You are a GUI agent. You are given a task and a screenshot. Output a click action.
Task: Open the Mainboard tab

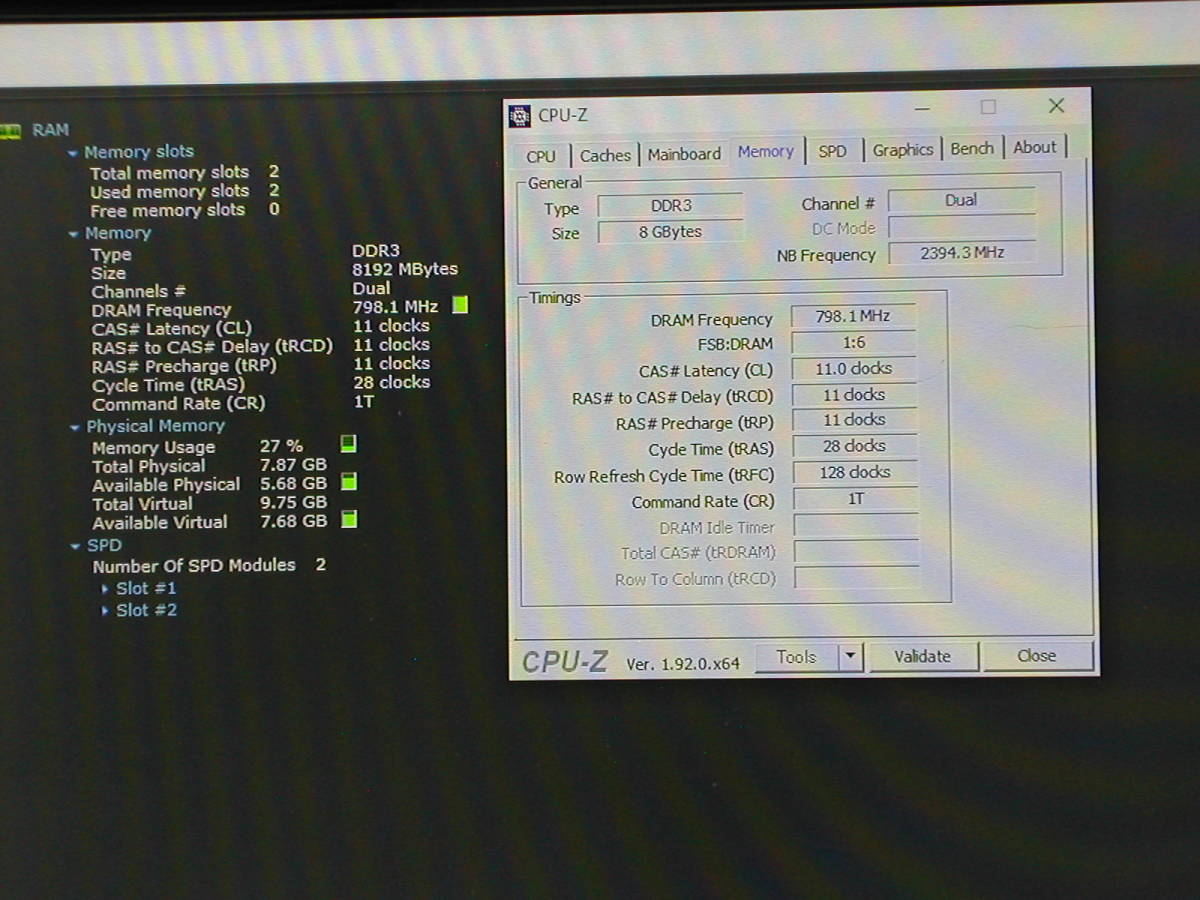[684, 154]
